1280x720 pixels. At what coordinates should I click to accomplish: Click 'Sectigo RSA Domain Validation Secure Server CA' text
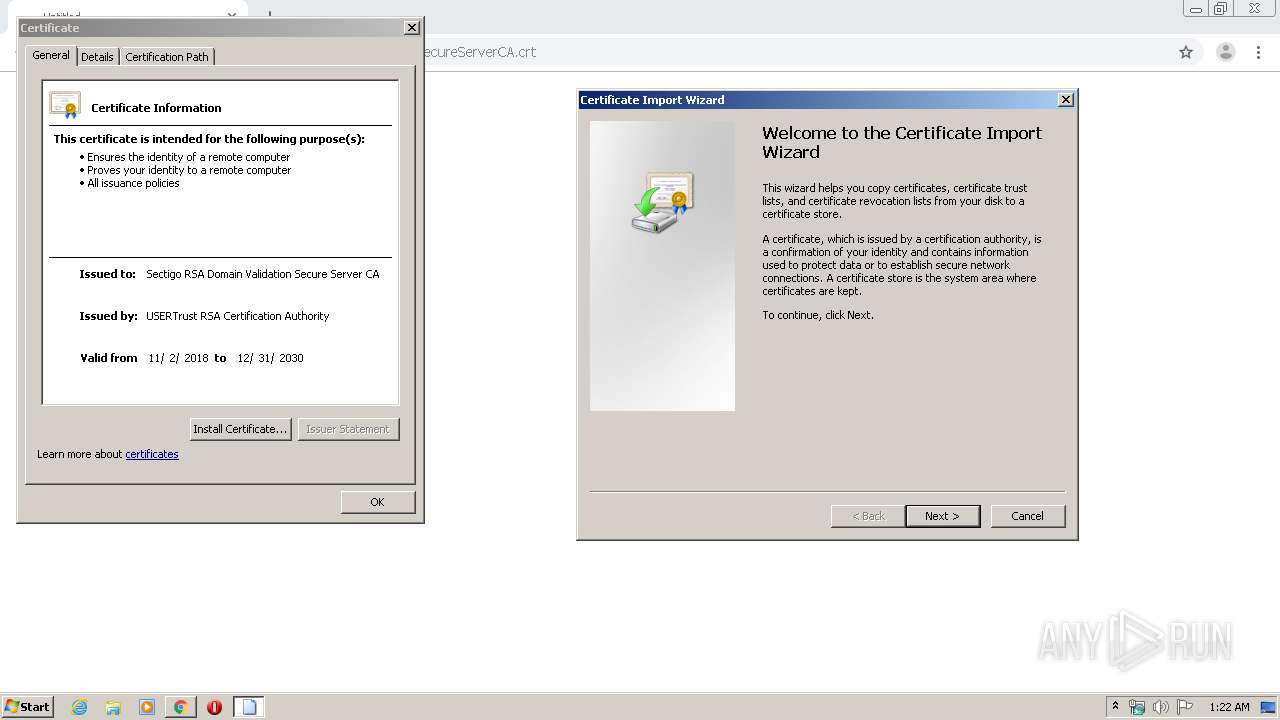(263, 274)
